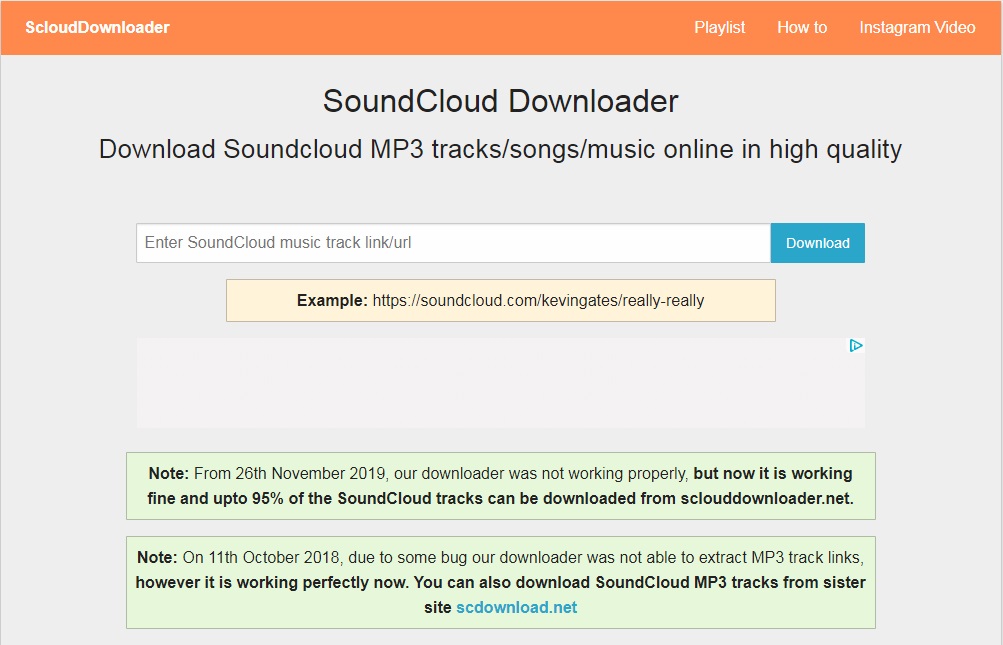
Task: Click the 26th November 2019 note text
Action: tap(500, 486)
